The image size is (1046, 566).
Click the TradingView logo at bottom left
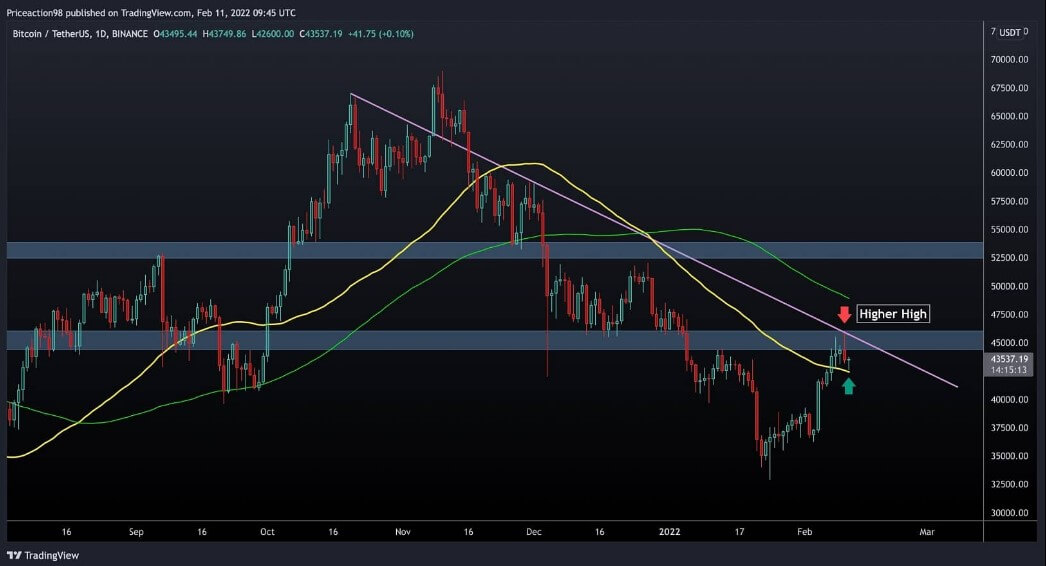click(43, 555)
